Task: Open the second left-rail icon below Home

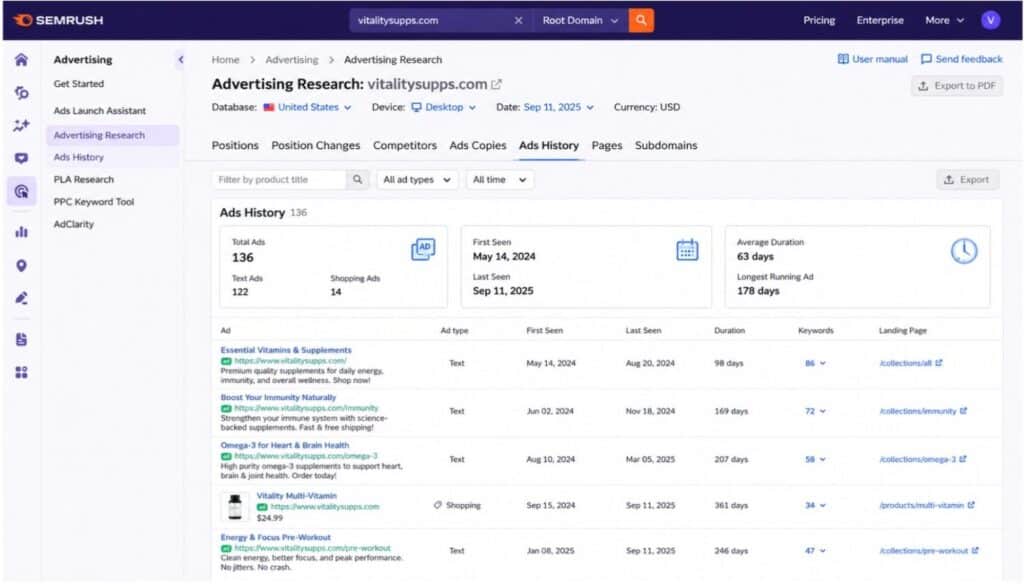Action: (22, 93)
